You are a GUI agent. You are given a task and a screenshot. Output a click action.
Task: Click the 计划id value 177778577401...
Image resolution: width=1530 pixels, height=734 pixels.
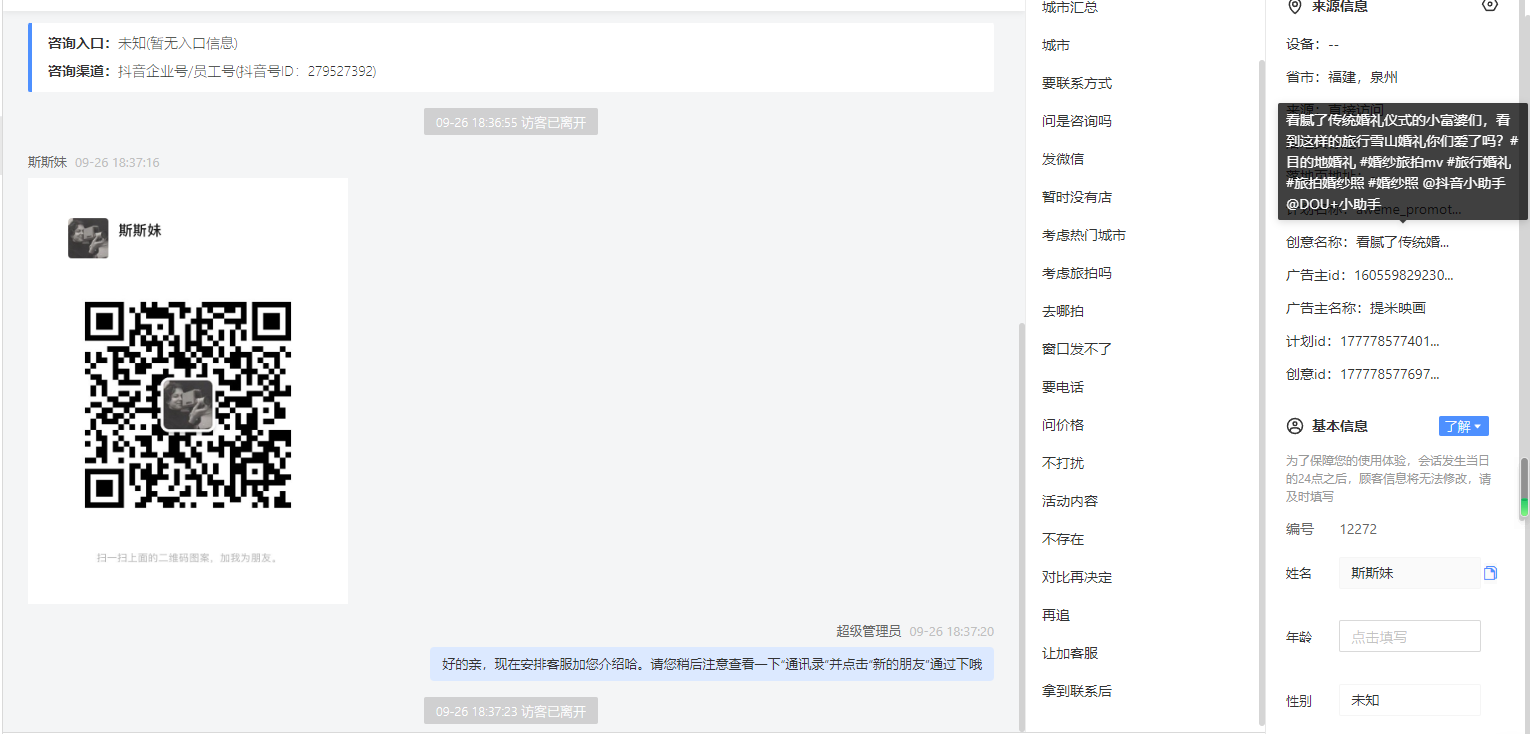(1390, 341)
